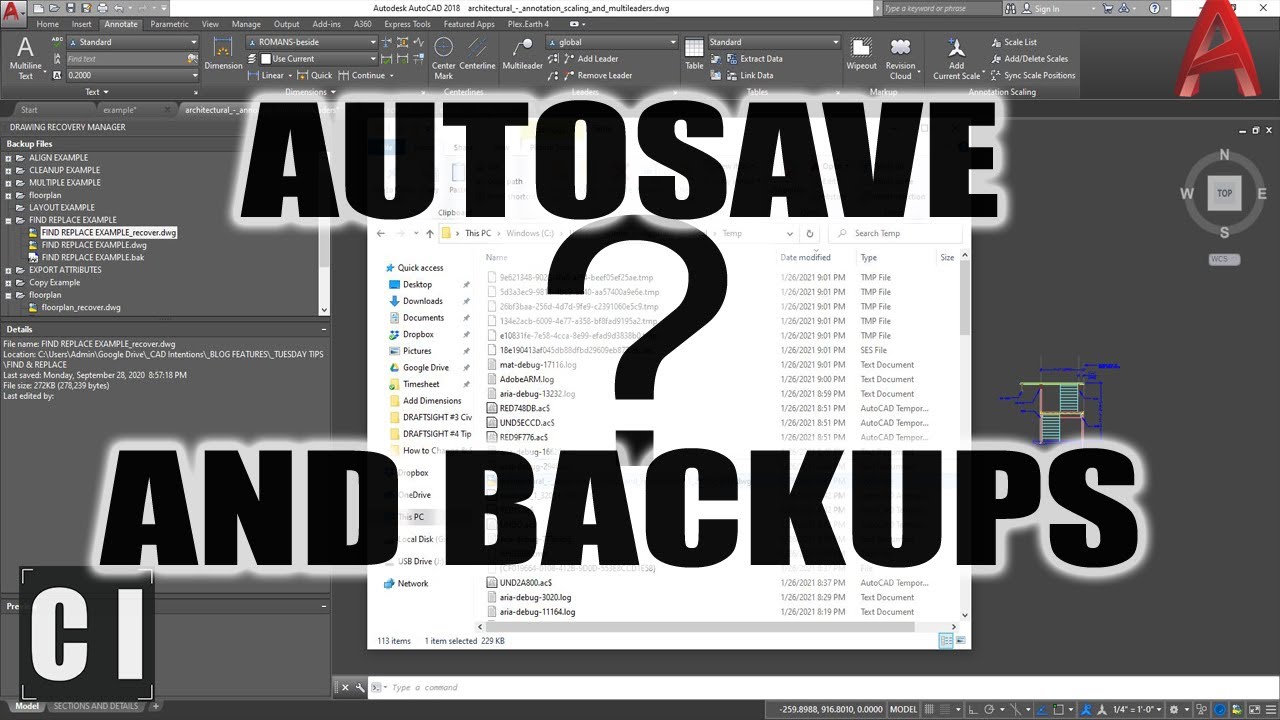Viewport: 1280px width, 720px height.
Task: Expand the EXPORT ATTRIBUTES folder
Action: tap(9, 270)
